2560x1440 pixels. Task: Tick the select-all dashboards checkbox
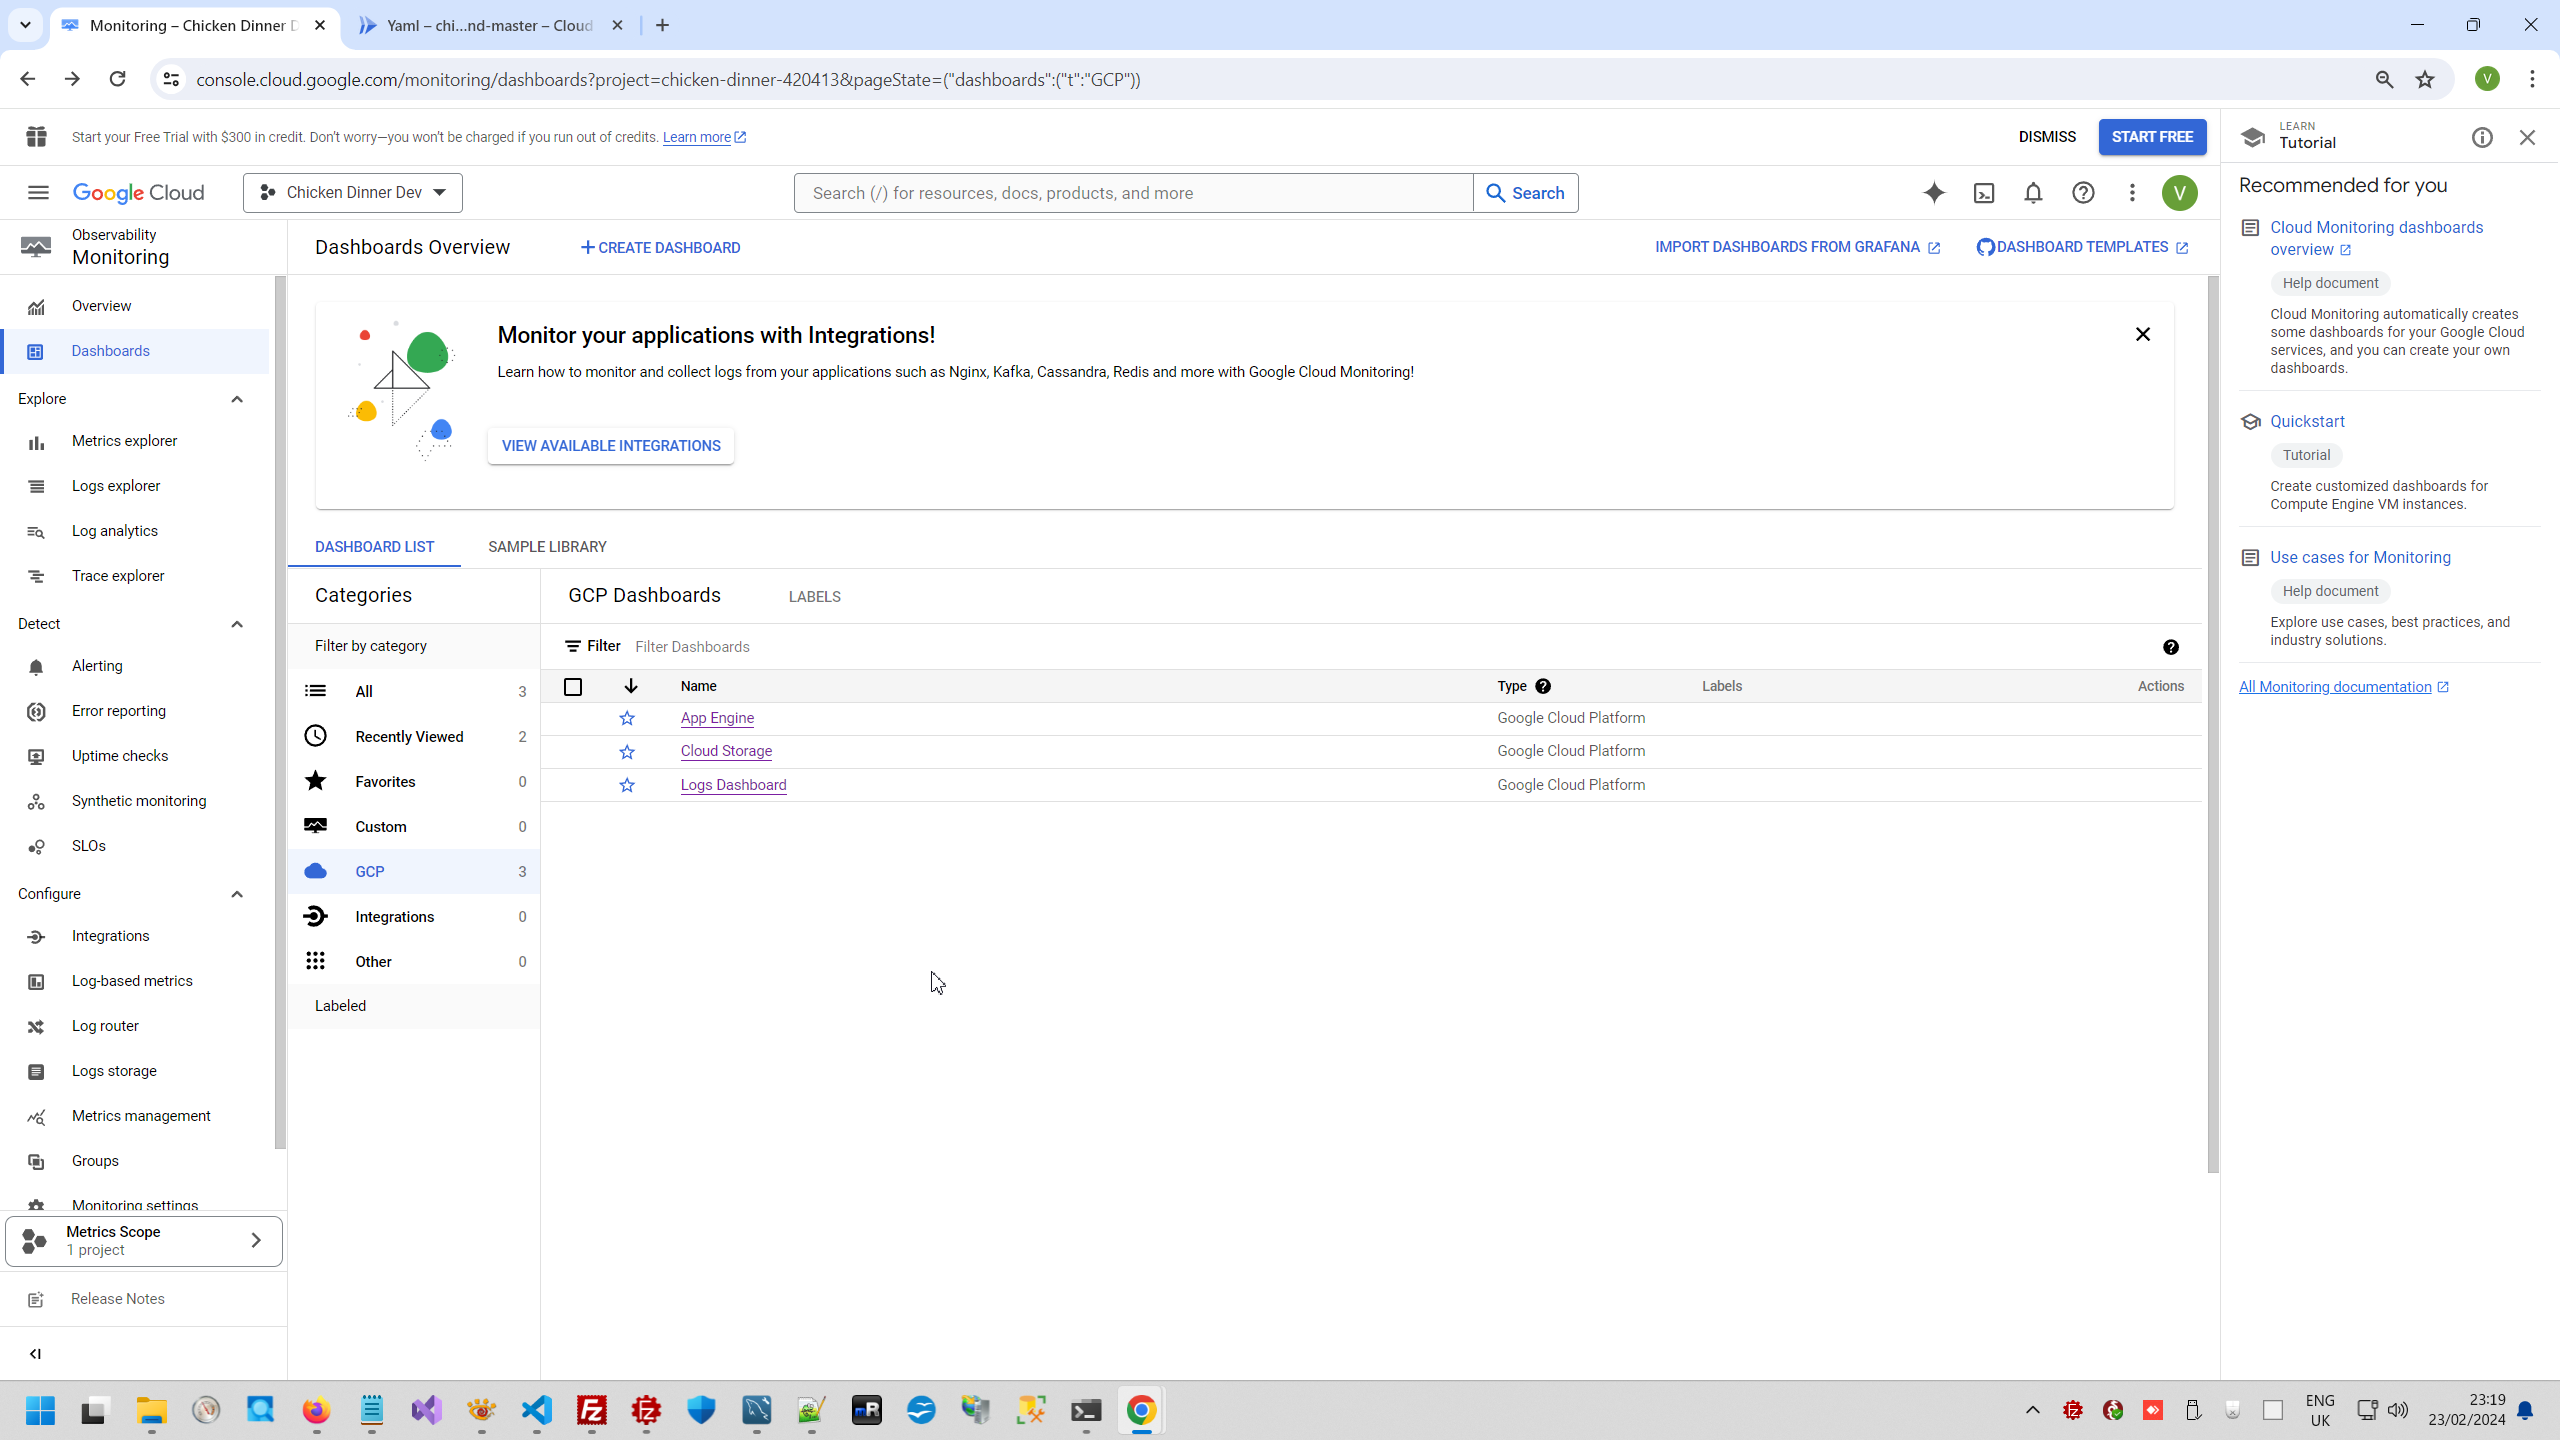coord(573,687)
